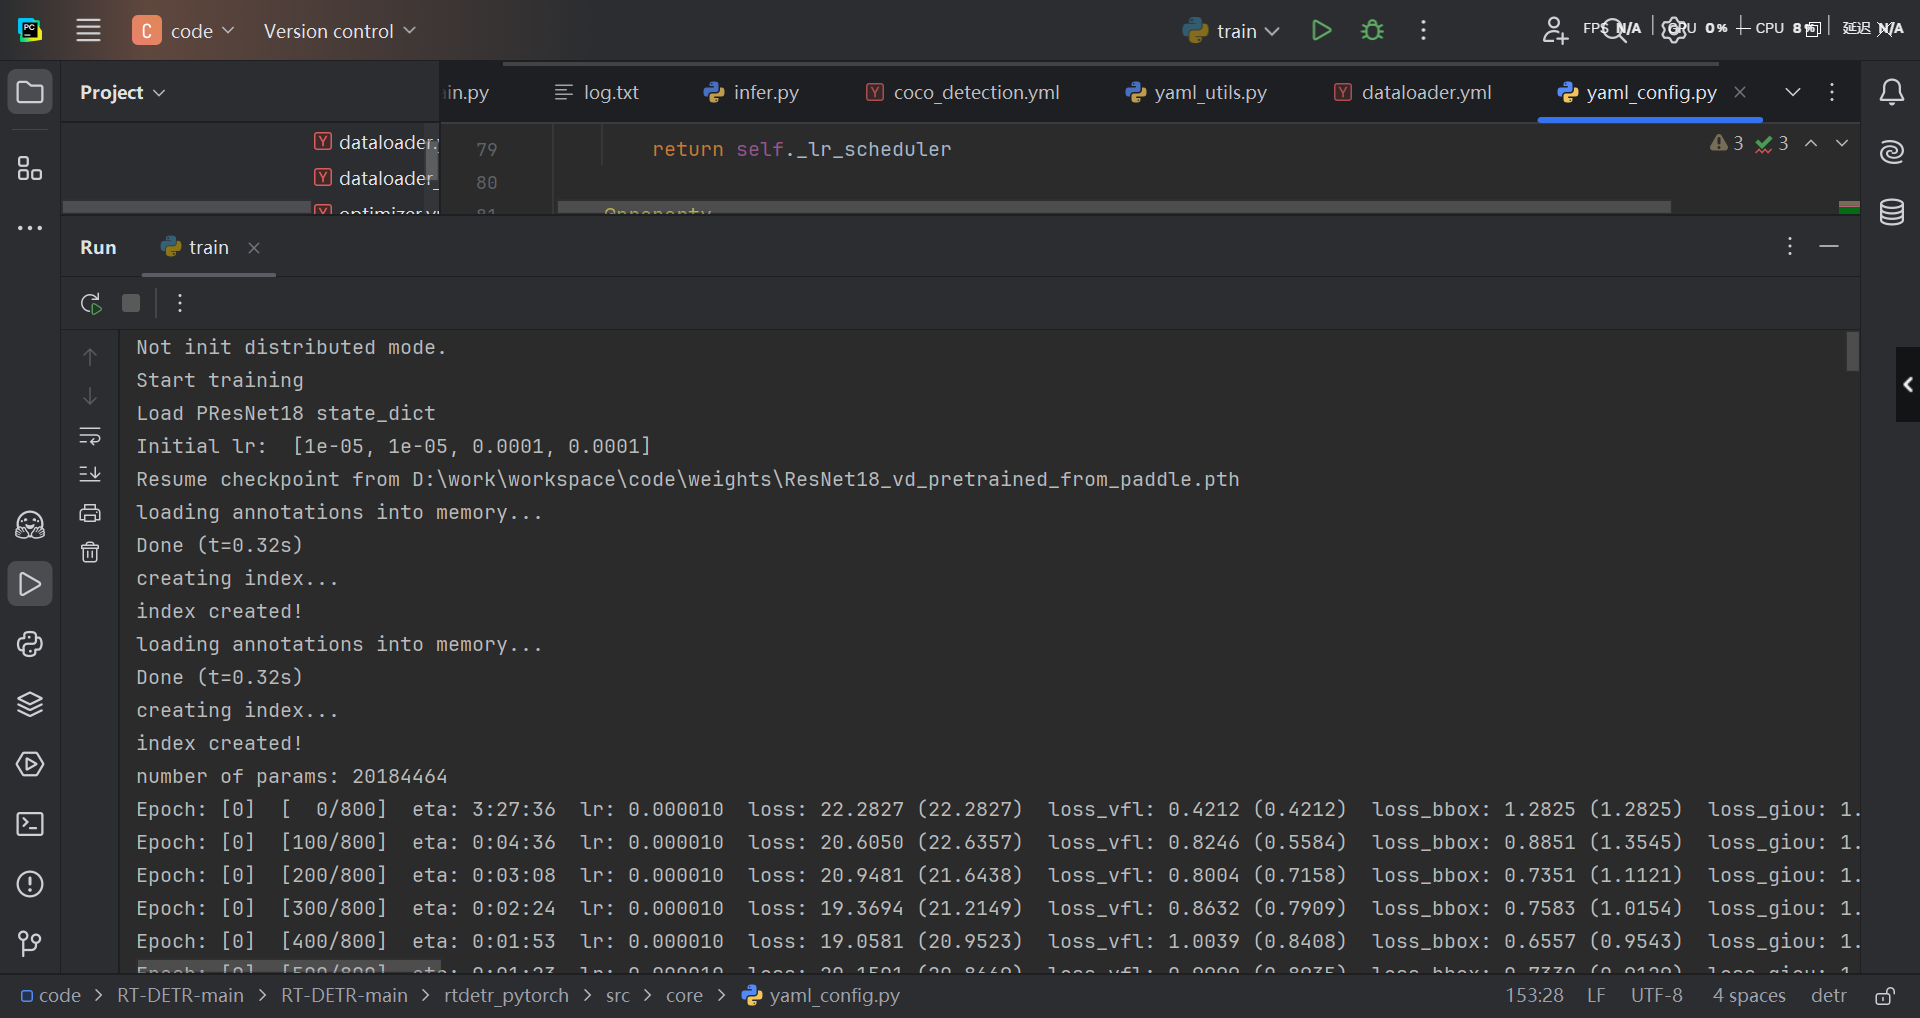Viewport: 1920px width, 1018px height.
Task: Open Run panel options menu
Action: tap(1790, 246)
